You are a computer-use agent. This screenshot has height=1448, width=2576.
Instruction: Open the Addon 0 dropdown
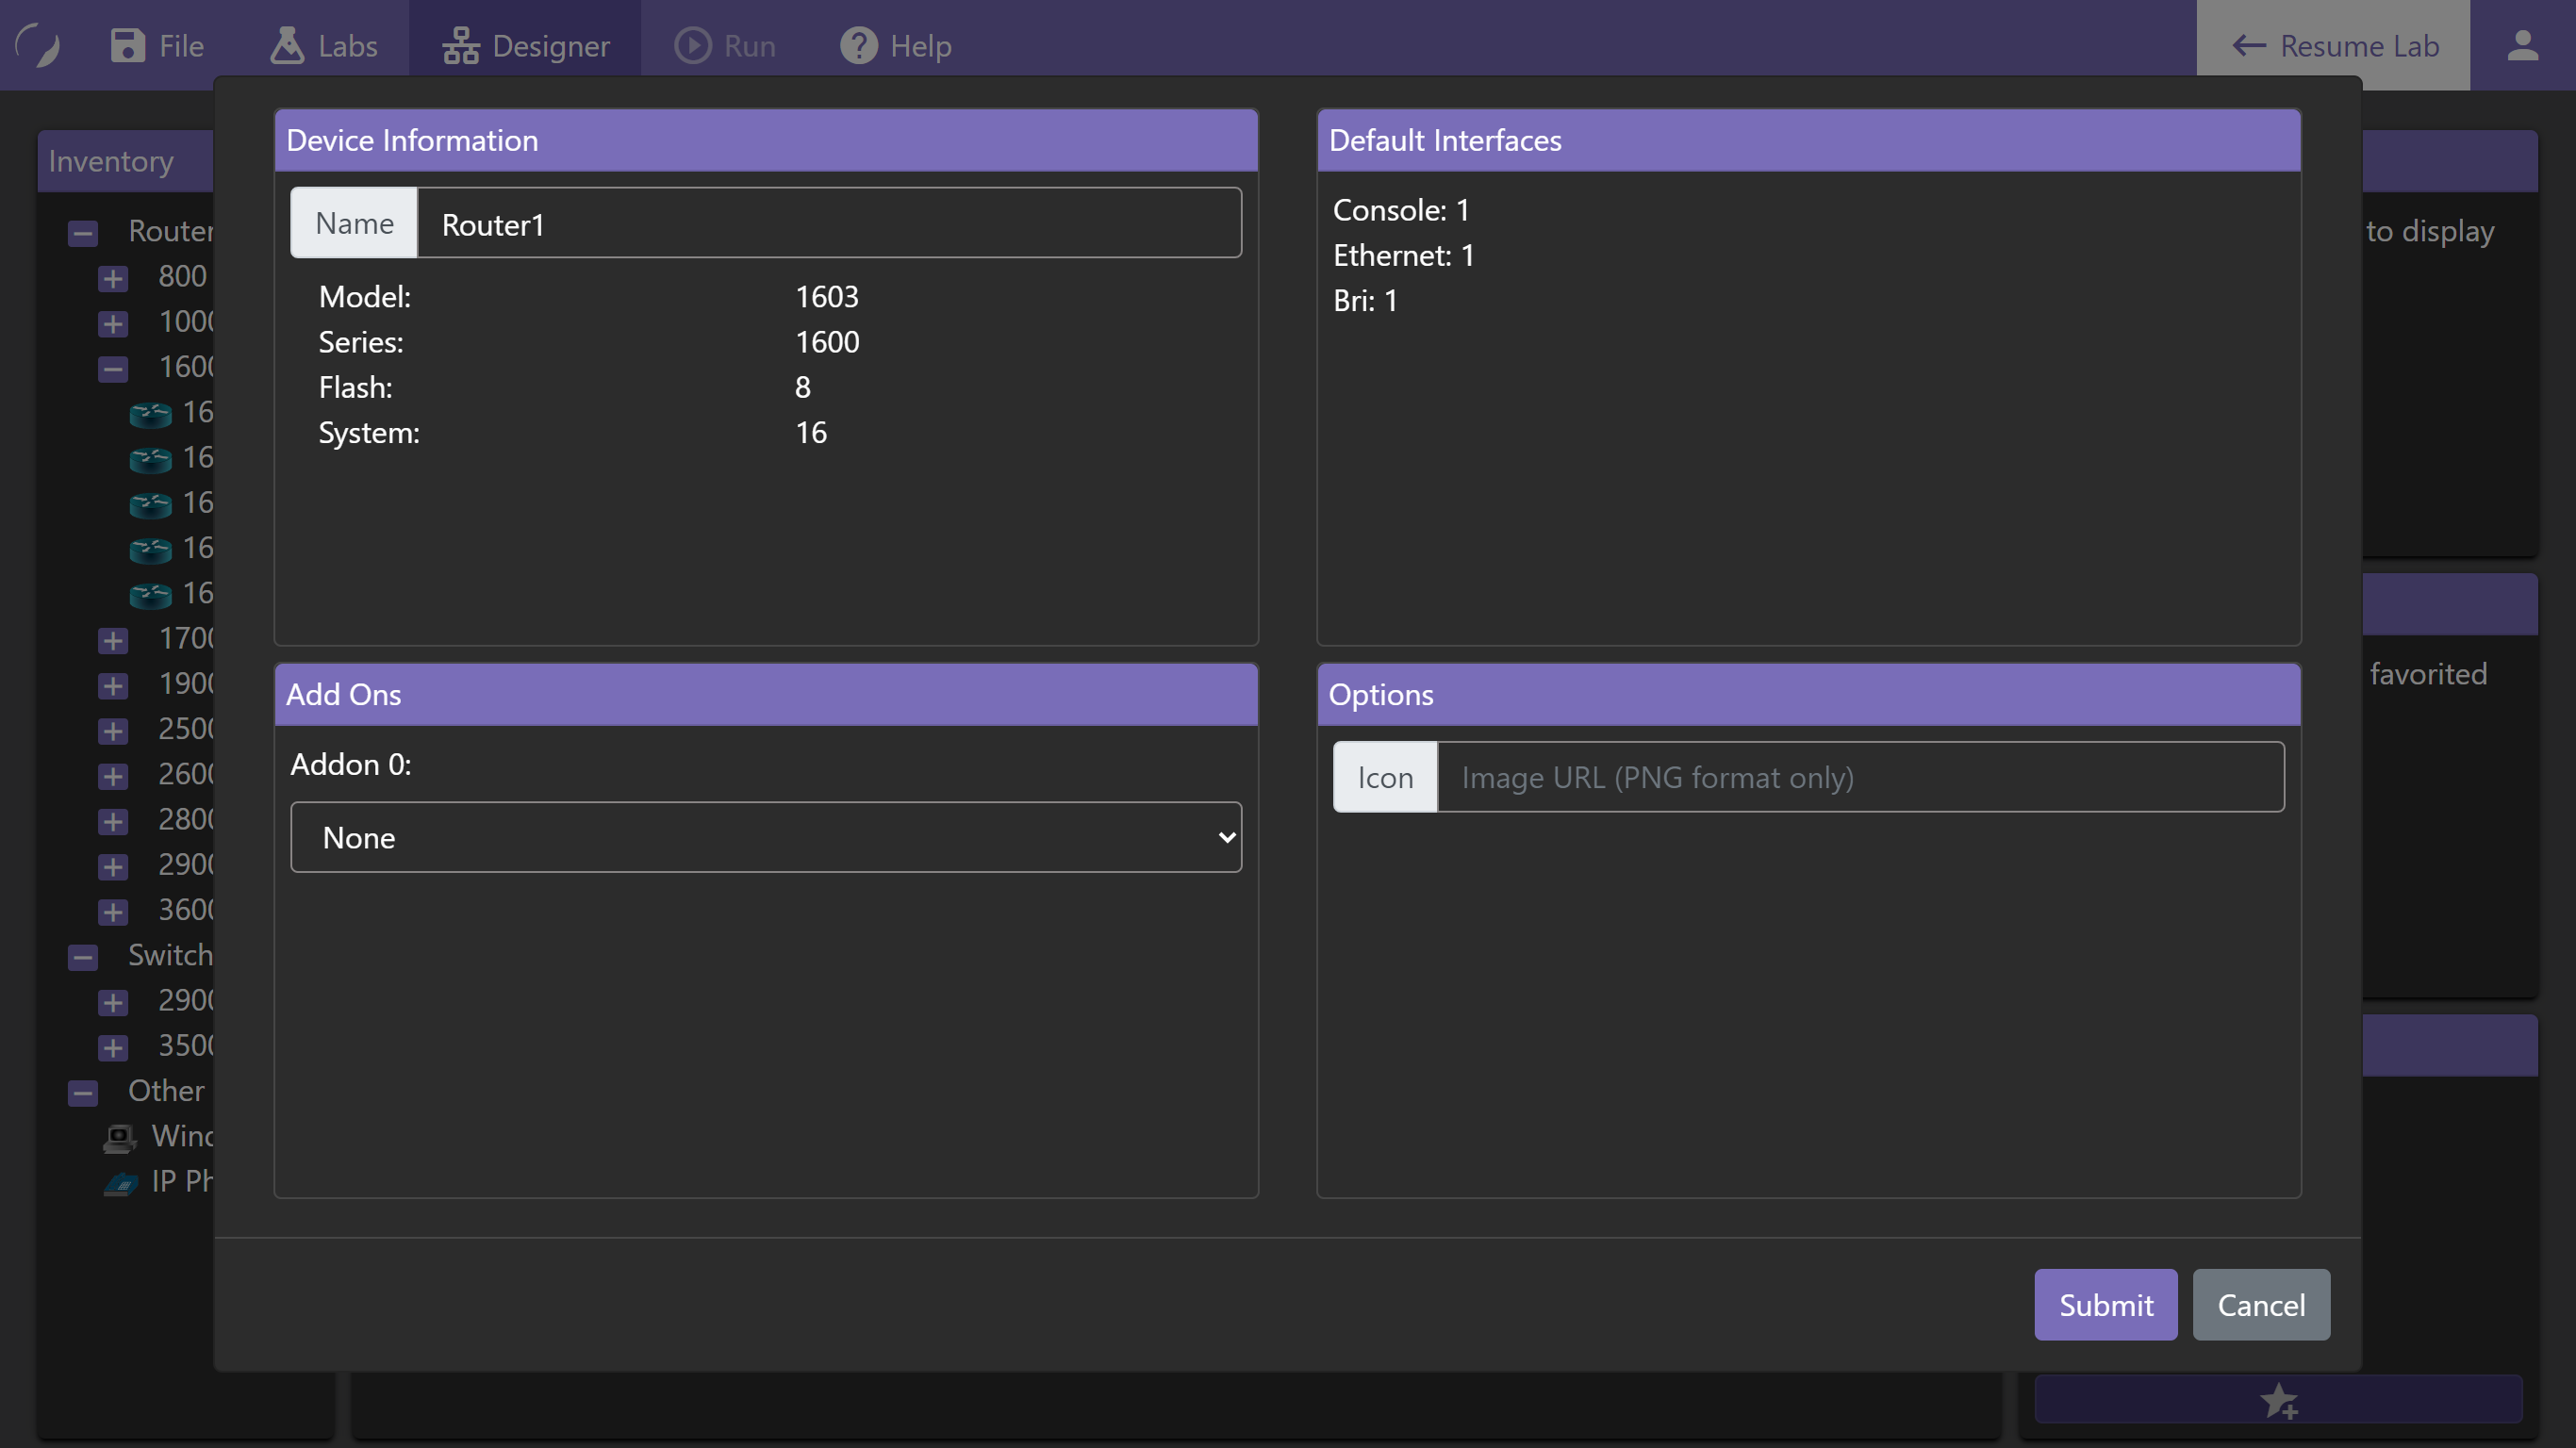pyautogui.click(x=765, y=836)
